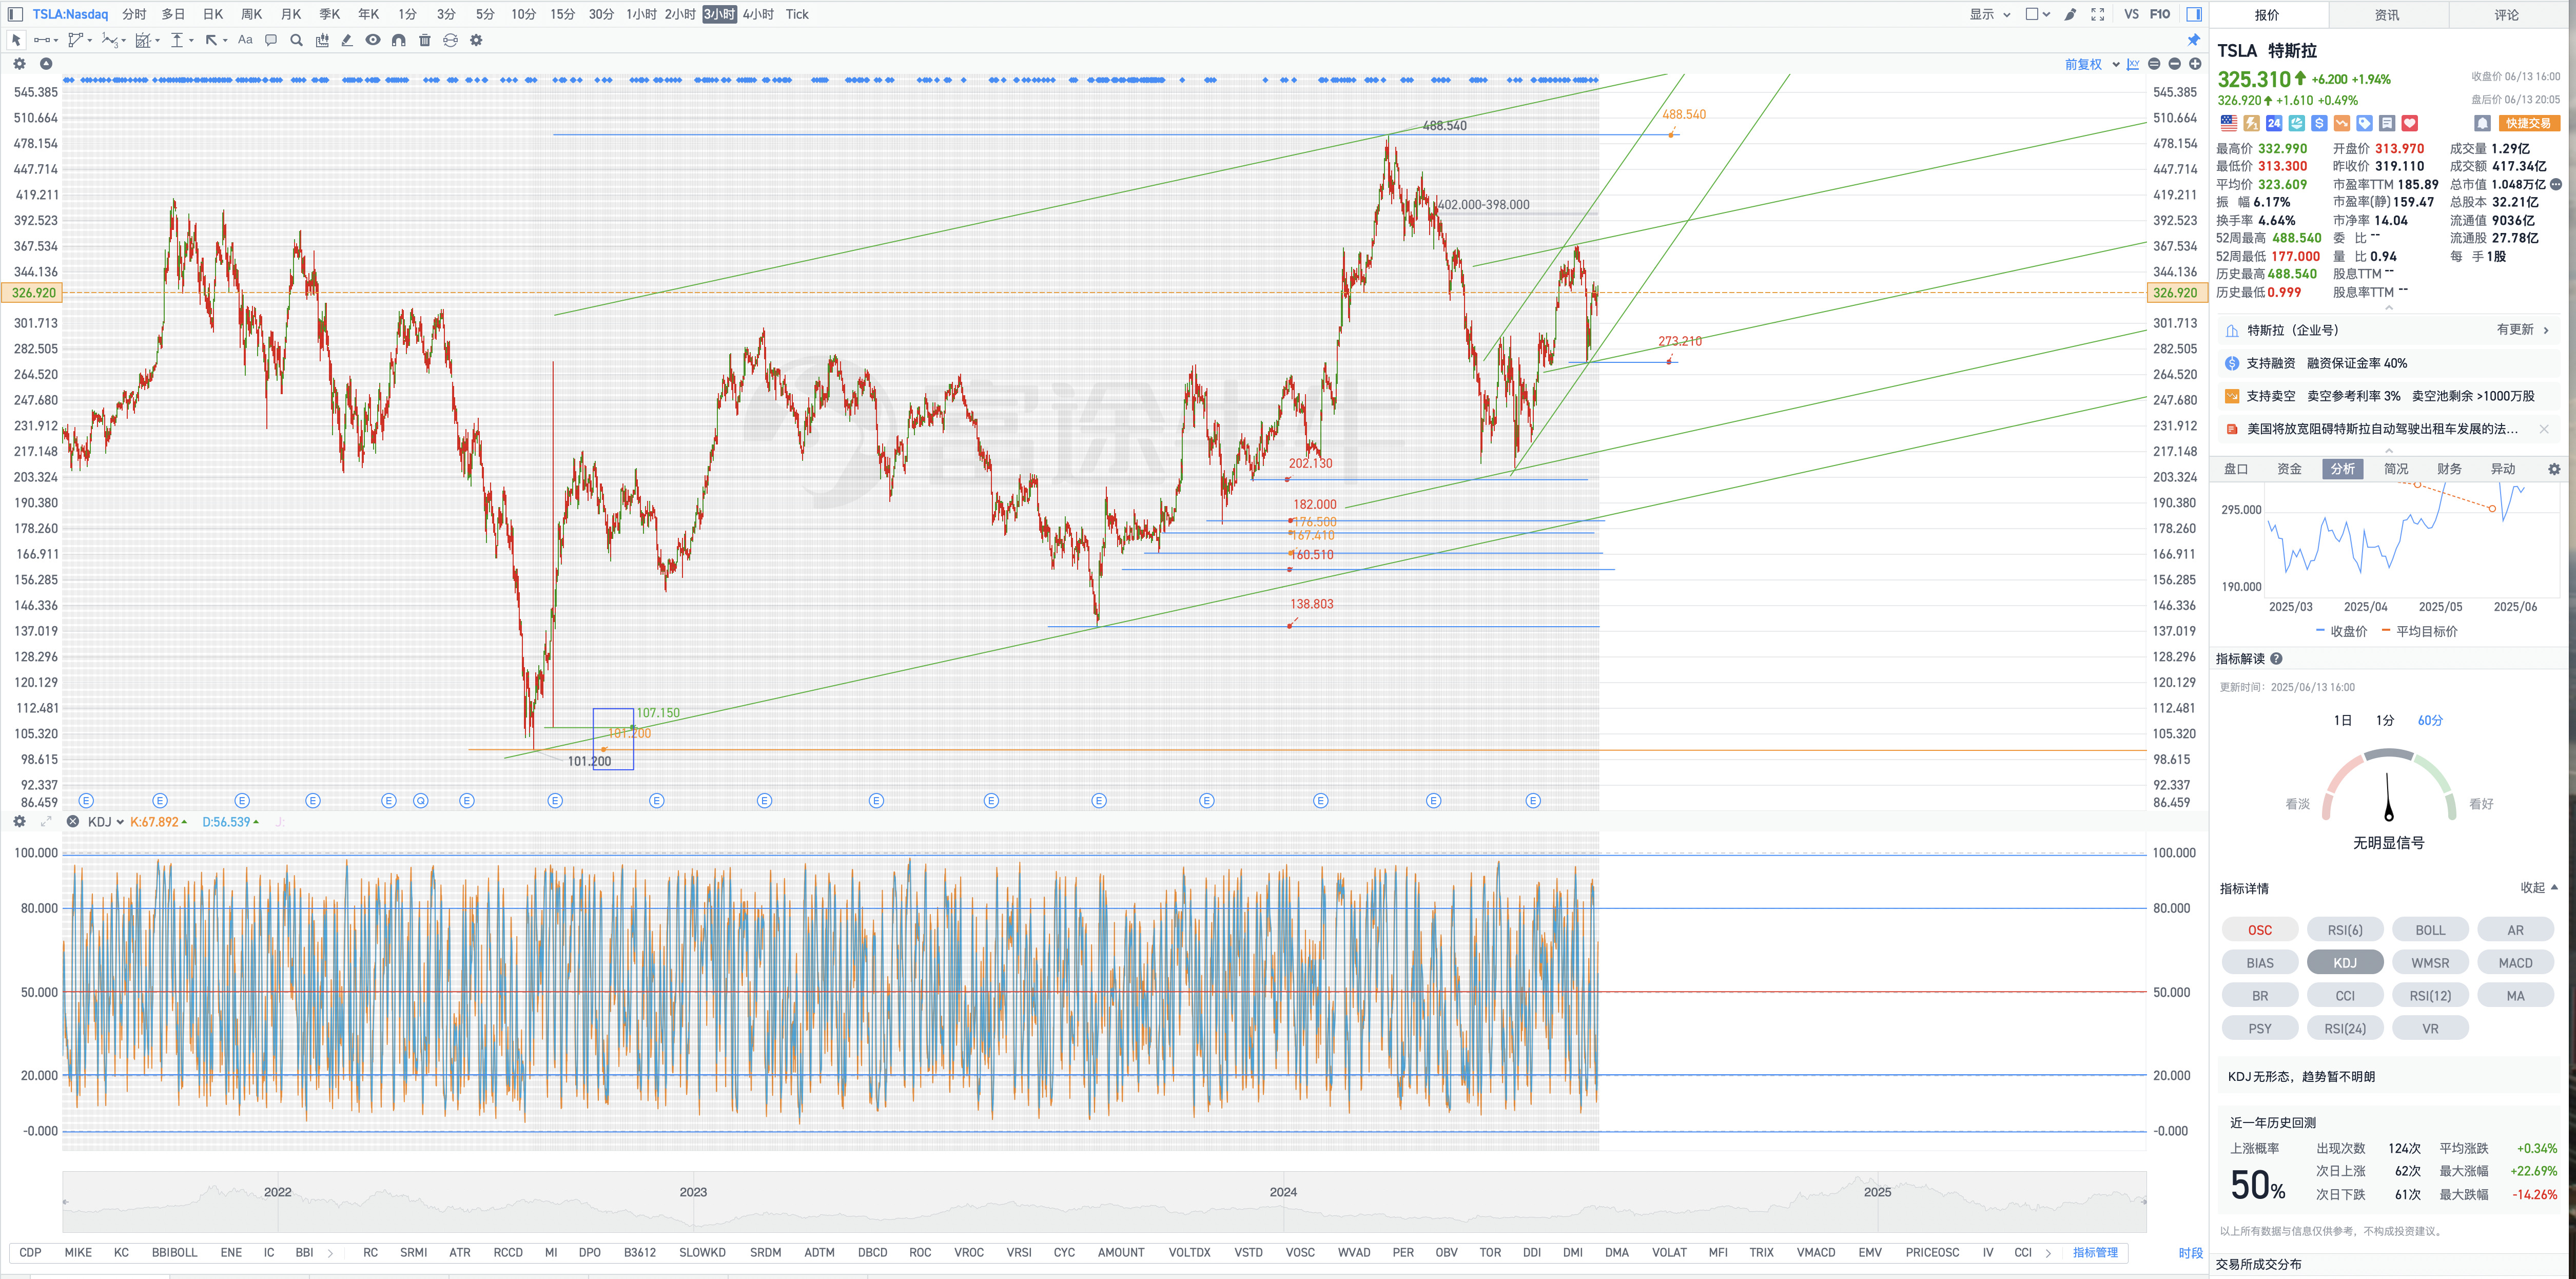Open 指标管理 indicator management link

pos(2095,1253)
